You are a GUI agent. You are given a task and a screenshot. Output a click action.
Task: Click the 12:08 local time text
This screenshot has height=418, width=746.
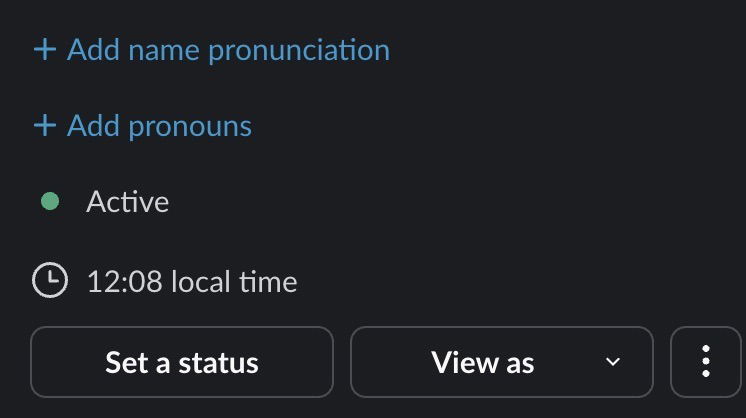pyautogui.click(x=192, y=282)
